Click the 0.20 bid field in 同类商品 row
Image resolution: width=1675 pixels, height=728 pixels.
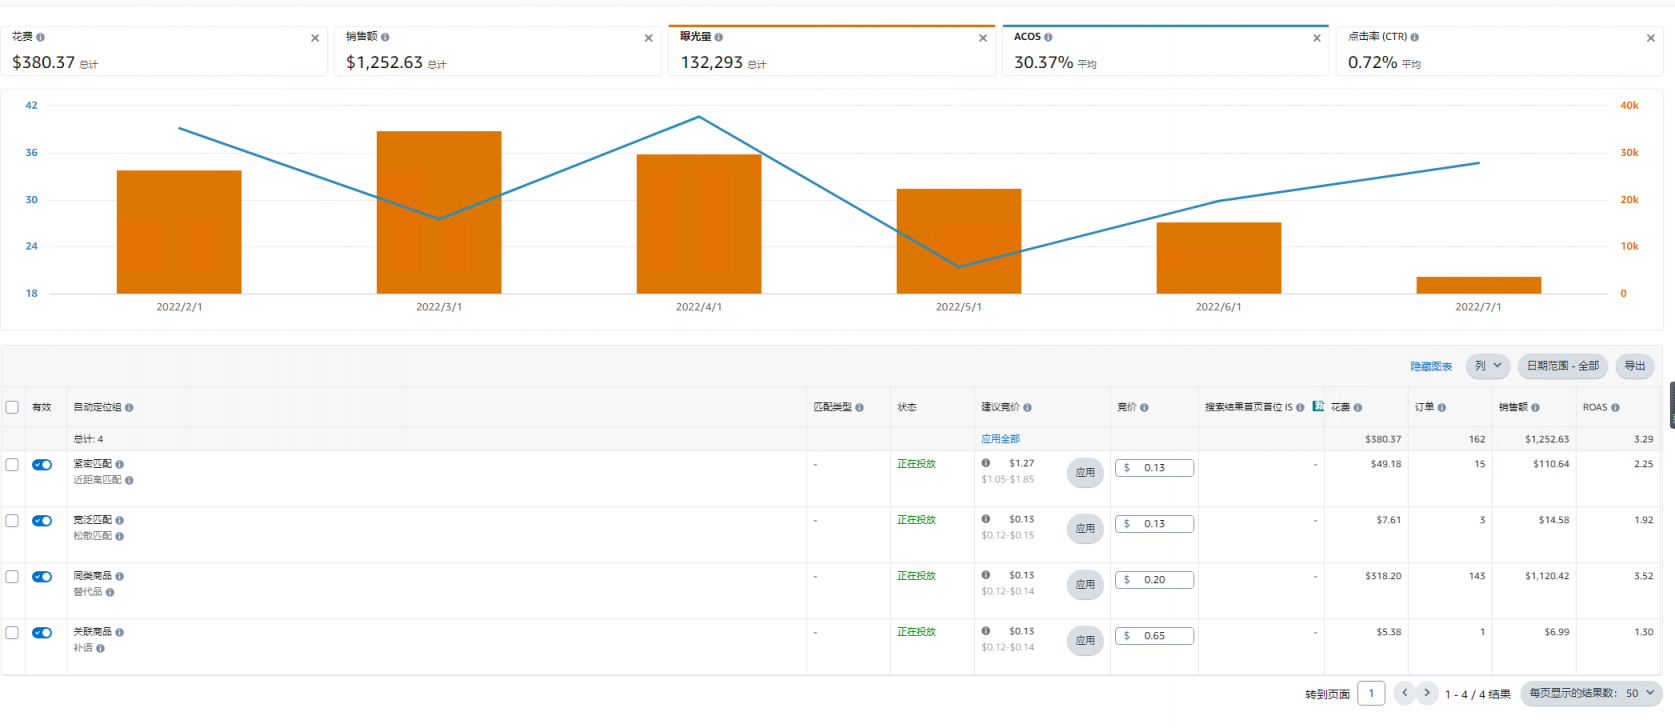(x=1154, y=580)
